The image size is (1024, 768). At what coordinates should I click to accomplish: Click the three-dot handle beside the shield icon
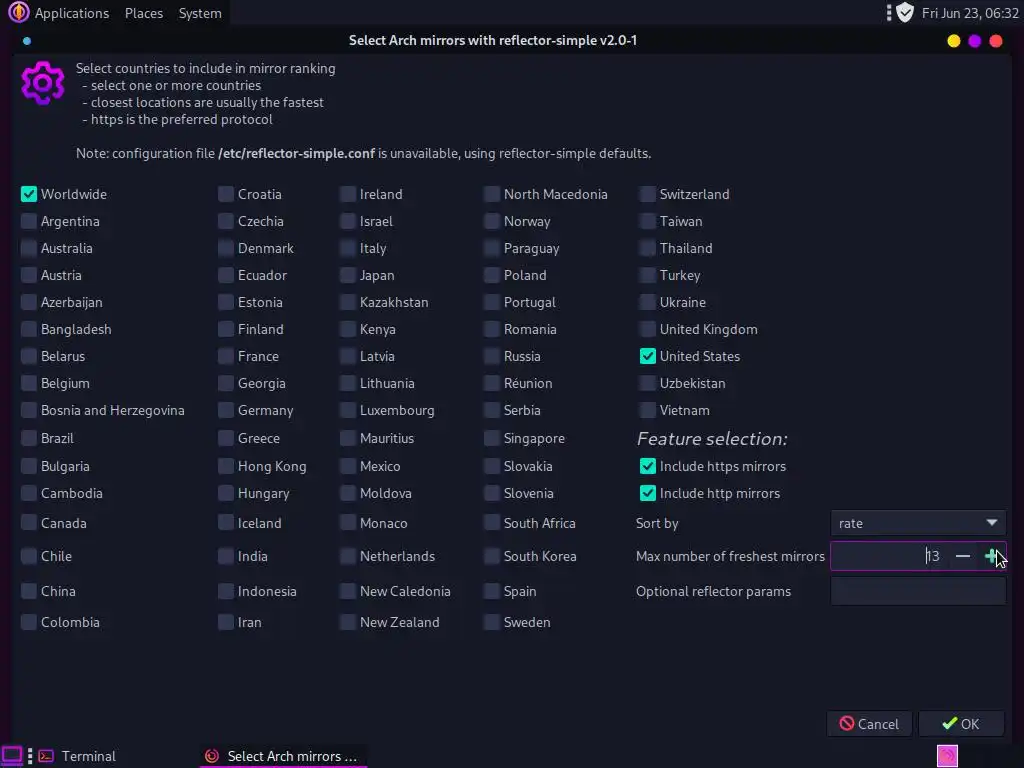tap(888, 12)
